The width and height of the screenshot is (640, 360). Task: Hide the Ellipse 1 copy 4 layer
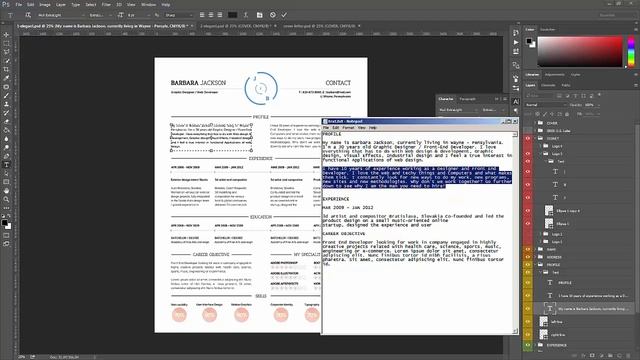click(528, 211)
